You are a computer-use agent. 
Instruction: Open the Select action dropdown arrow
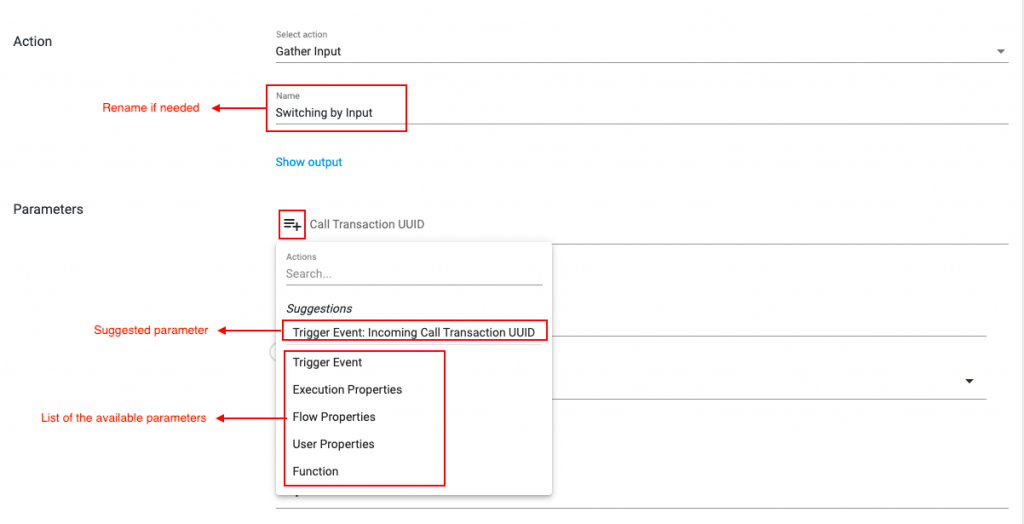point(1000,52)
